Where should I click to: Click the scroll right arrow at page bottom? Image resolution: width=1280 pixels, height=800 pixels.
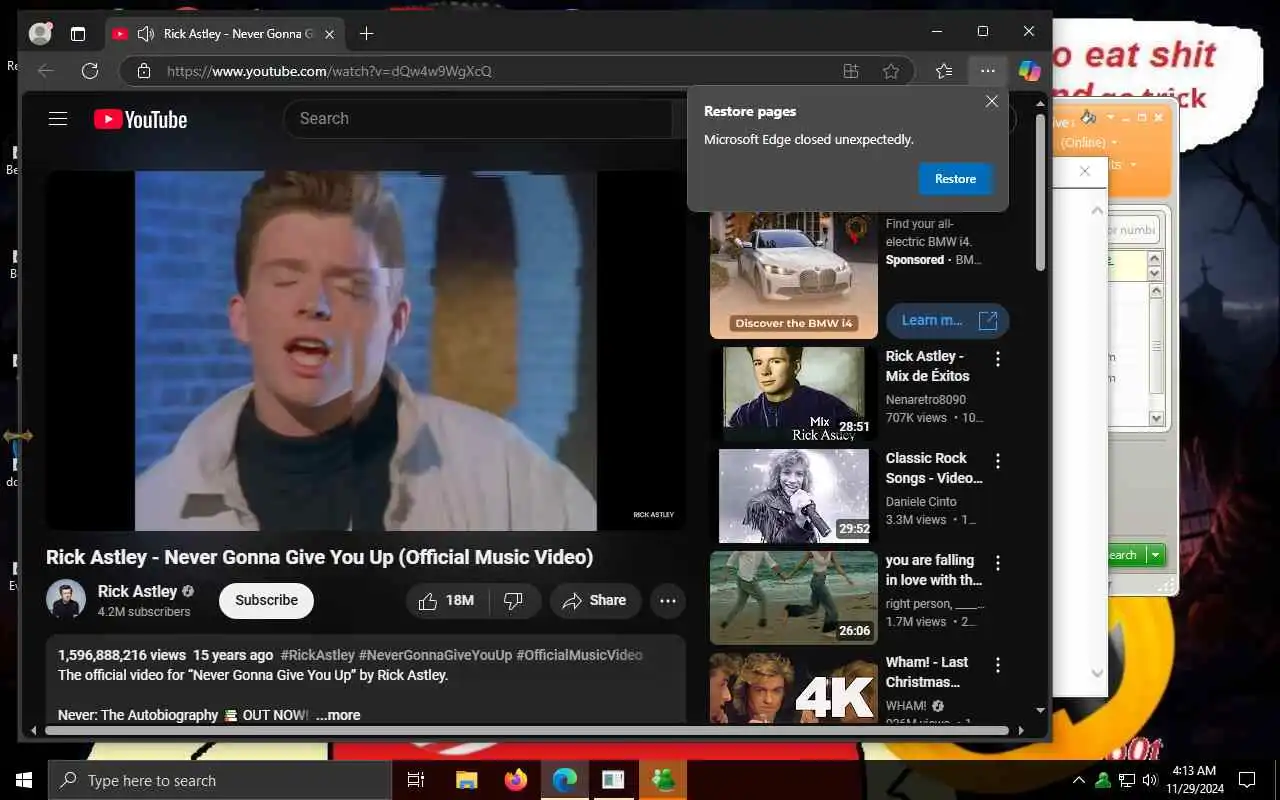pyautogui.click(x=1021, y=730)
